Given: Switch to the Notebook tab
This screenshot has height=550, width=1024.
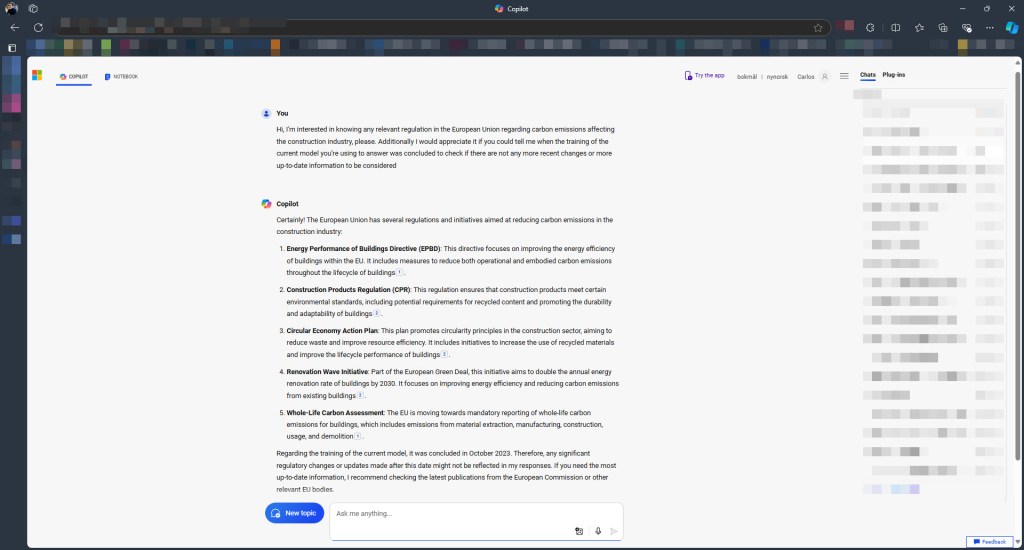Looking at the screenshot, I should point(121,76).
